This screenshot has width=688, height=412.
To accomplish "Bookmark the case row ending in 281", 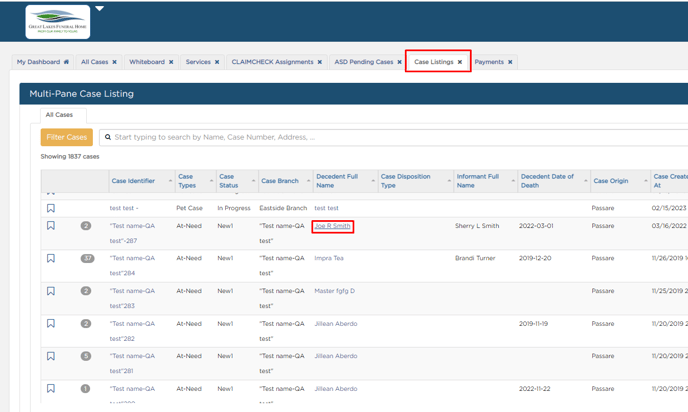I will click(x=51, y=356).
